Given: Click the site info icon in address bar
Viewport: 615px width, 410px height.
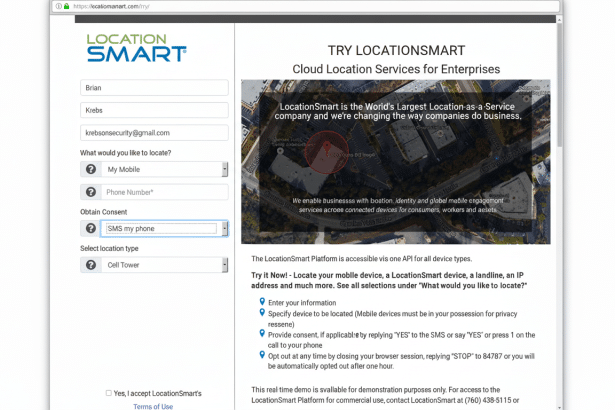Looking at the screenshot, I should (59, 6).
